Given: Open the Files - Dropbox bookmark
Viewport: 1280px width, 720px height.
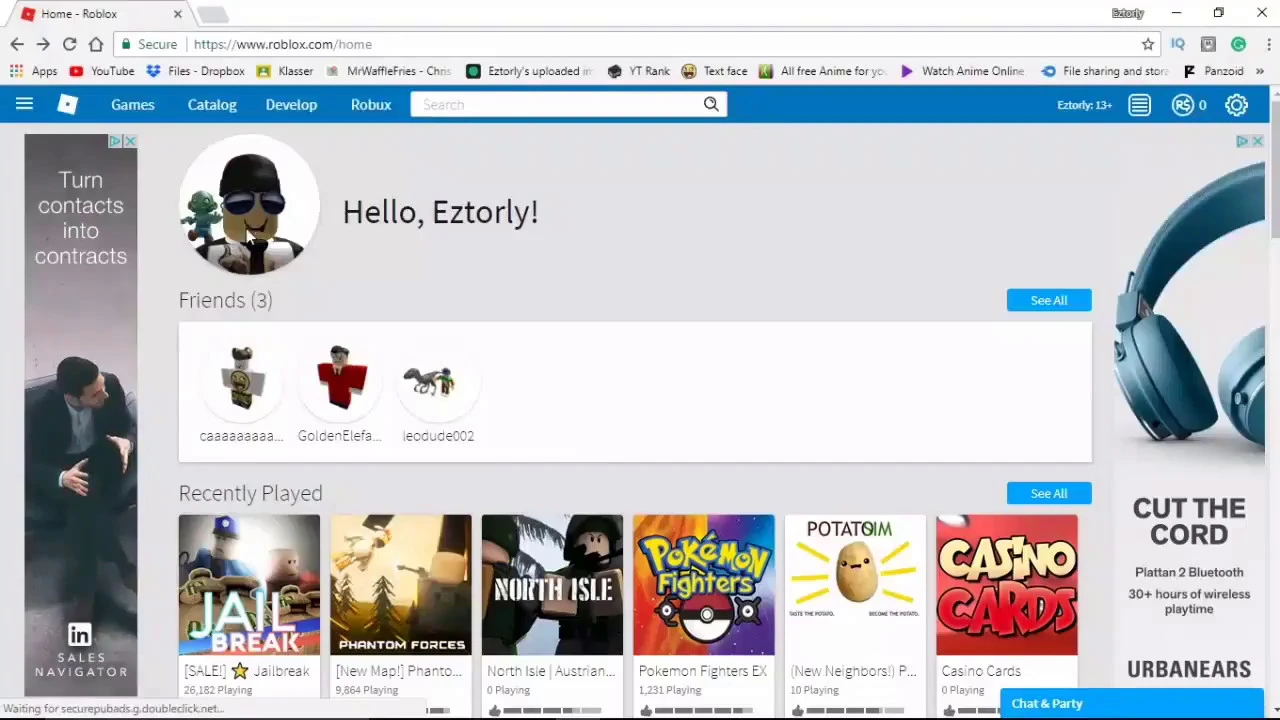Looking at the screenshot, I should 195,71.
